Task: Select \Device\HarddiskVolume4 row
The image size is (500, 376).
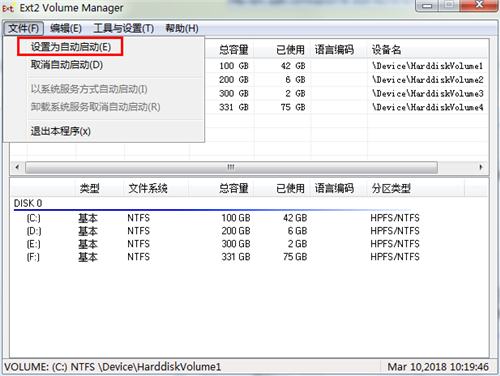Action: 428,107
